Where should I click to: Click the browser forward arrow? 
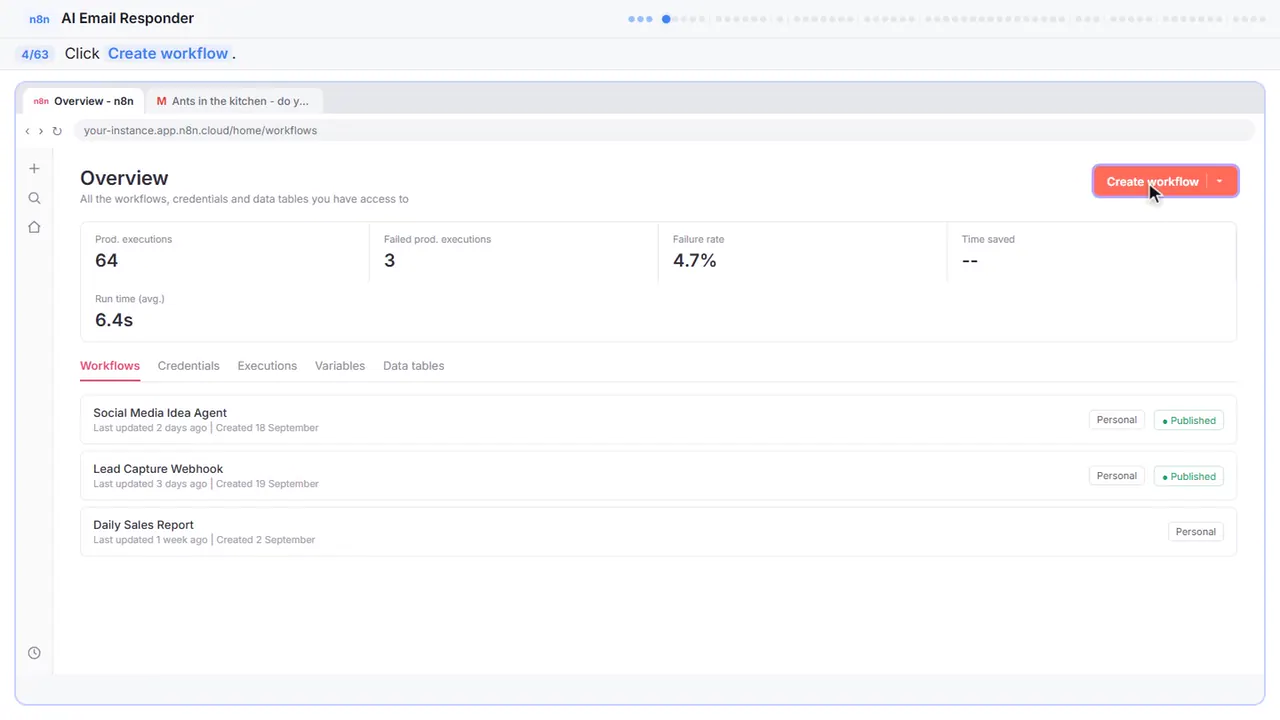tap(41, 131)
